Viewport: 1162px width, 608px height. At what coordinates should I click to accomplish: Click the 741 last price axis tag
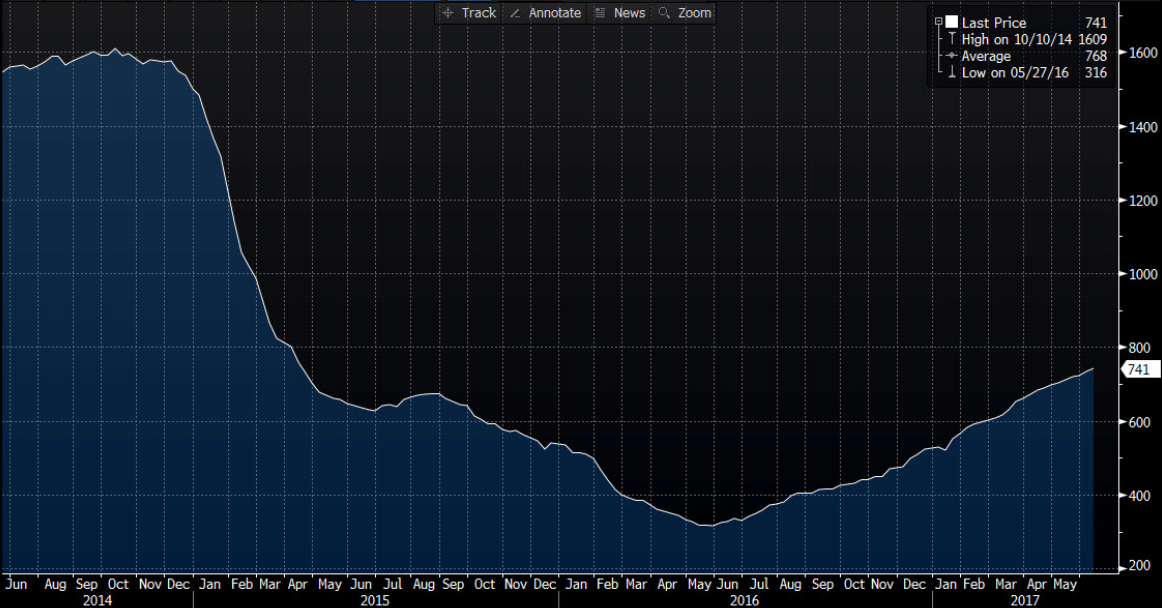[1141, 369]
